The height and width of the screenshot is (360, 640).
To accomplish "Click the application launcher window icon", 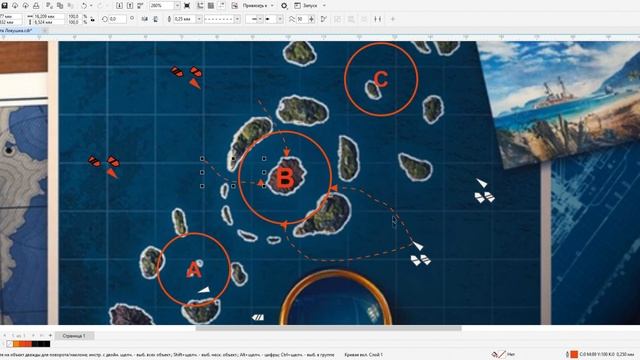I will pos(298,6).
